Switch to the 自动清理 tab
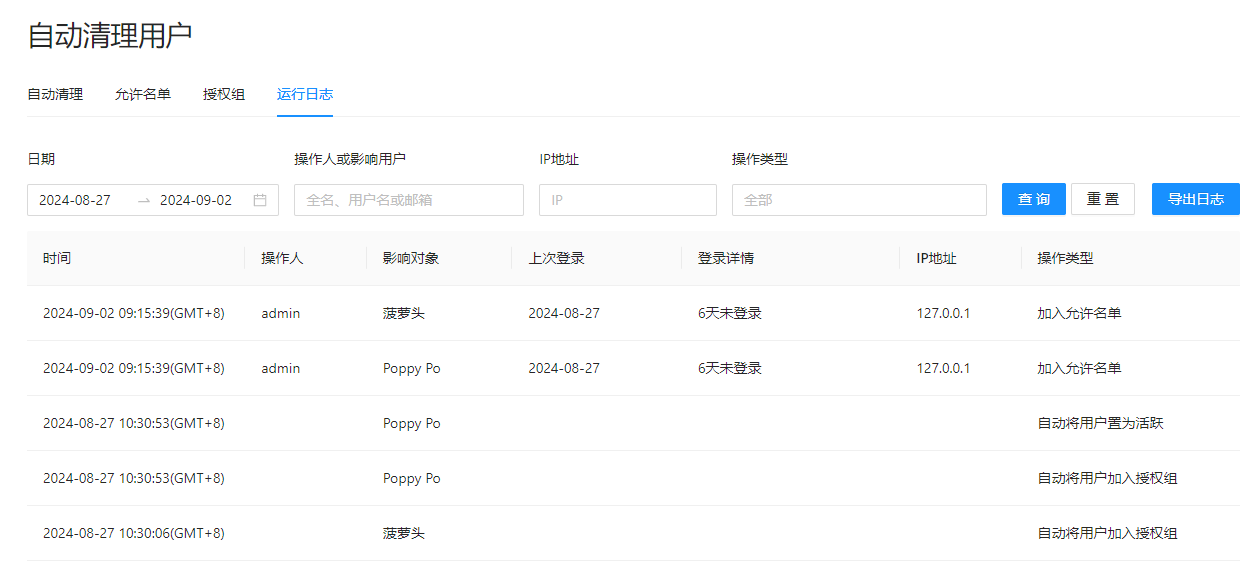 point(55,94)
